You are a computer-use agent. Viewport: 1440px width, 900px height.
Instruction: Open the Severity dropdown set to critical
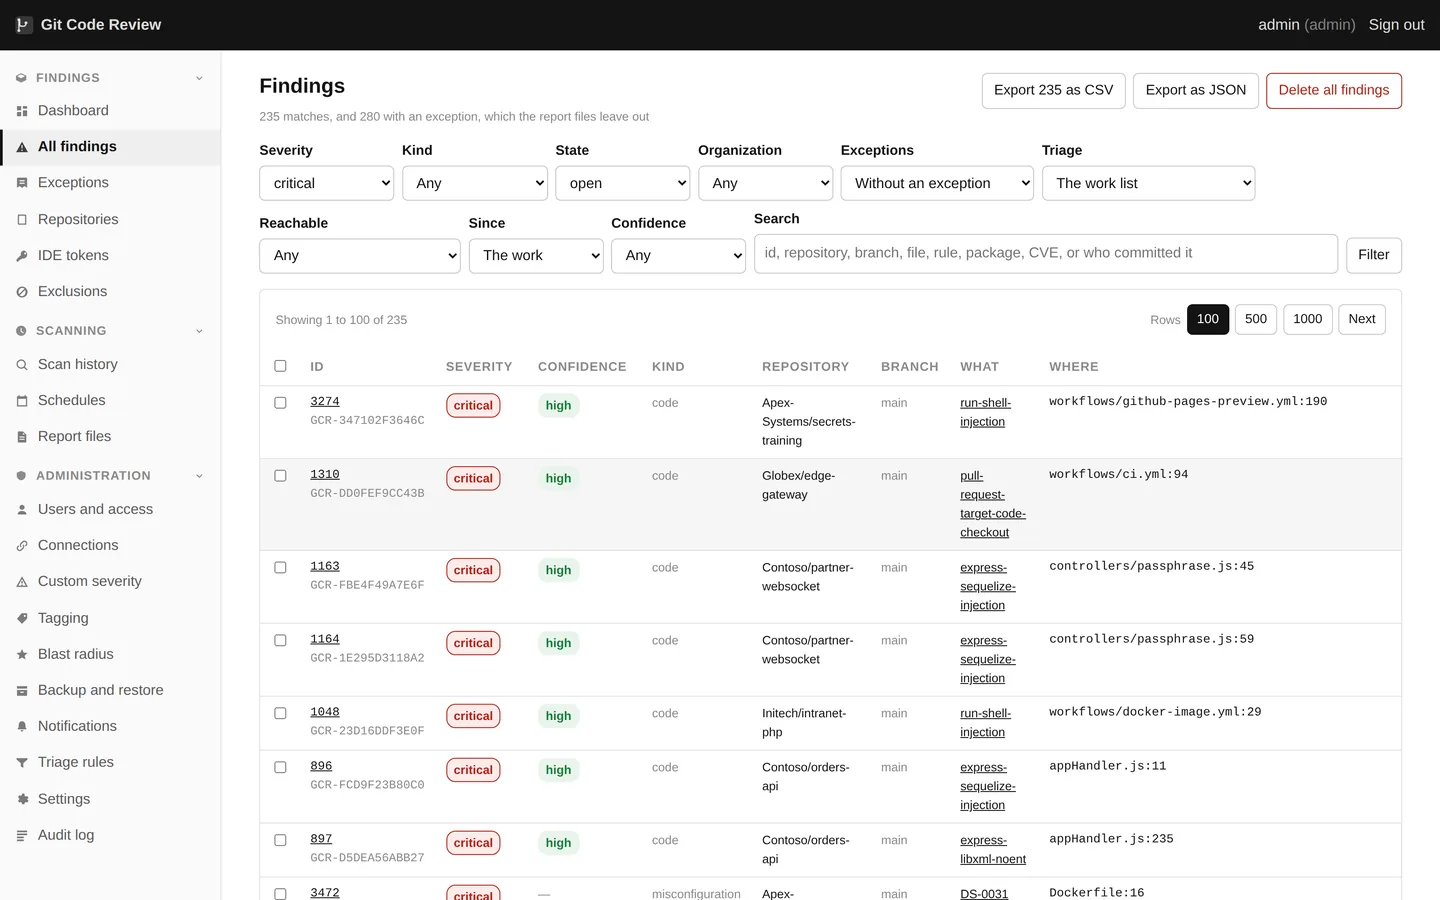click(x=327, y=183)
